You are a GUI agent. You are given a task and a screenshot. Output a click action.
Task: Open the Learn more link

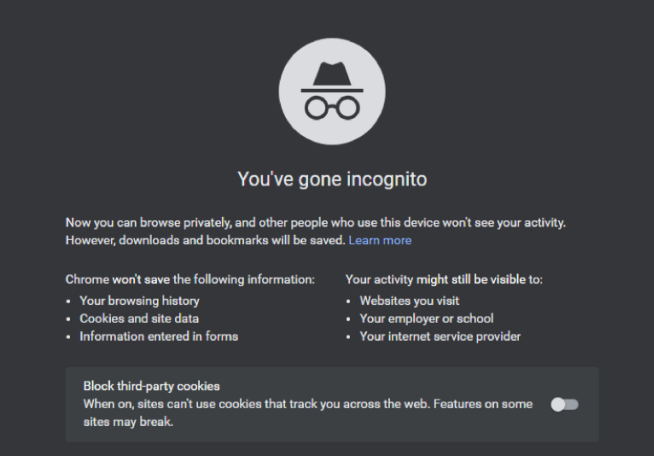point(380,240)
